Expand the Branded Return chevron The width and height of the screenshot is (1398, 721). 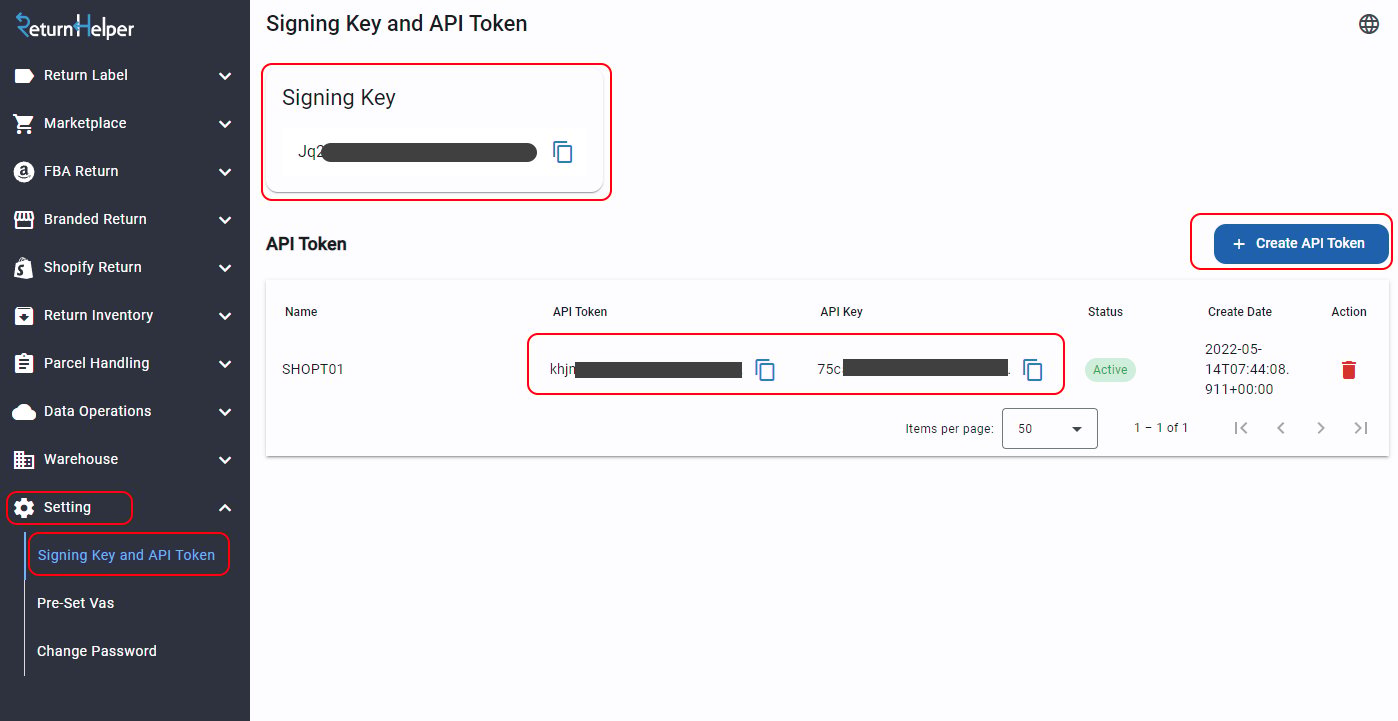225,220
